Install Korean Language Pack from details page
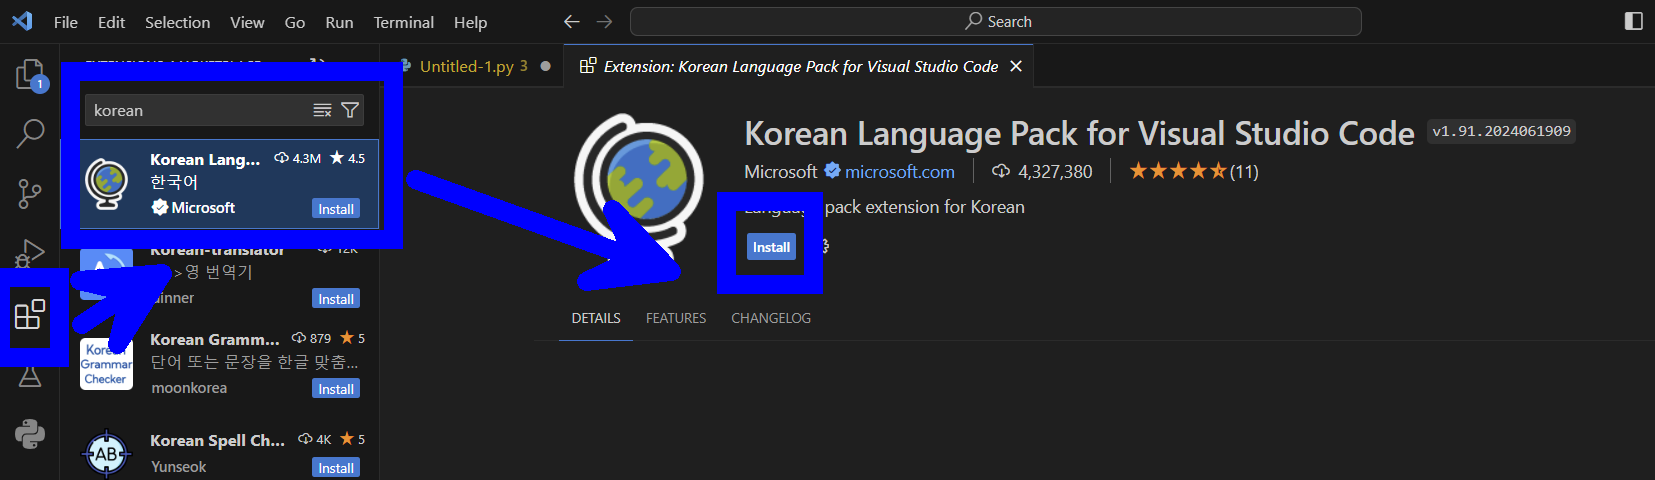1655x480 pixels. click(771, 247)
